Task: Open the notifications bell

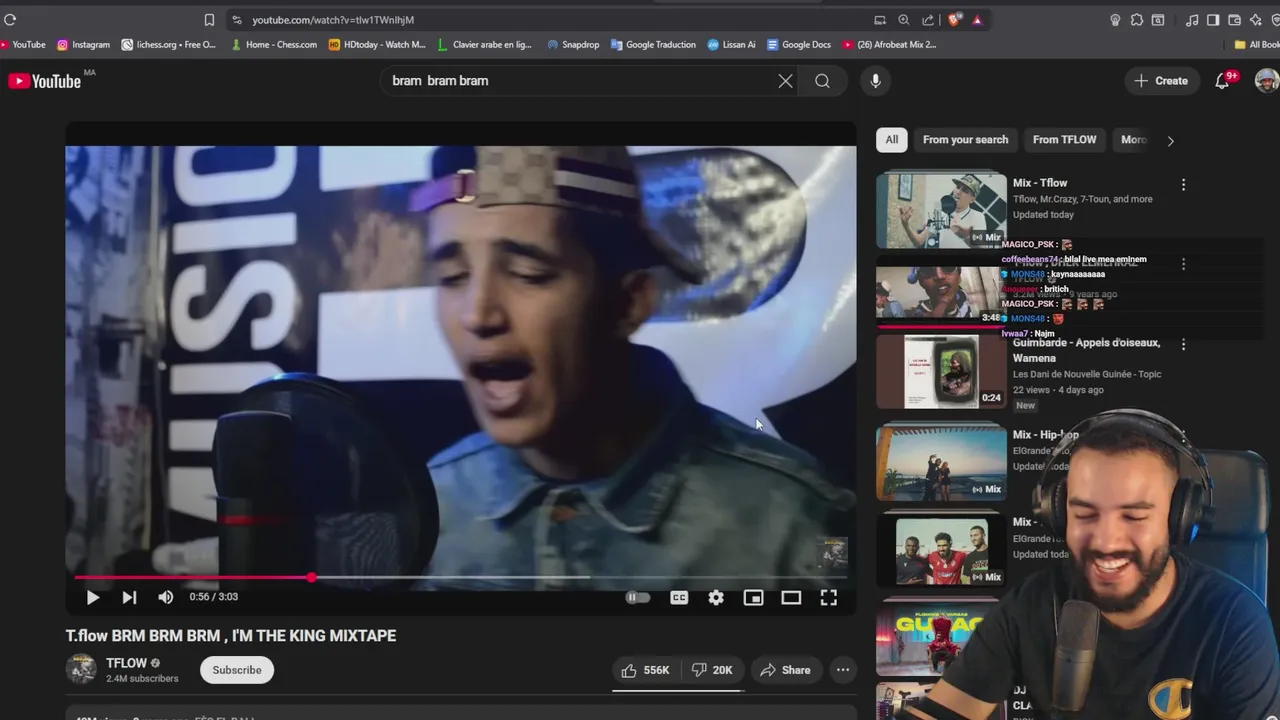Action: (1222, 81)
